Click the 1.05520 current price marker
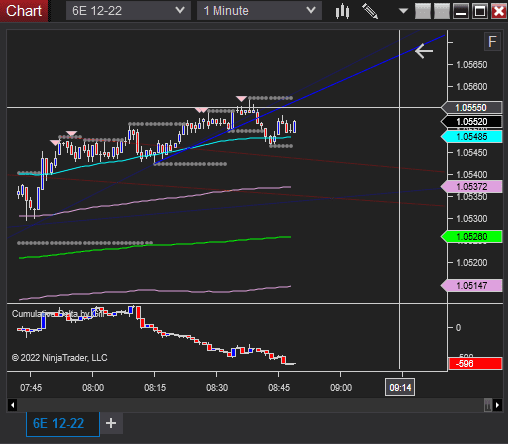The width and height of the screenshot is (508, 444). point(472,122)
